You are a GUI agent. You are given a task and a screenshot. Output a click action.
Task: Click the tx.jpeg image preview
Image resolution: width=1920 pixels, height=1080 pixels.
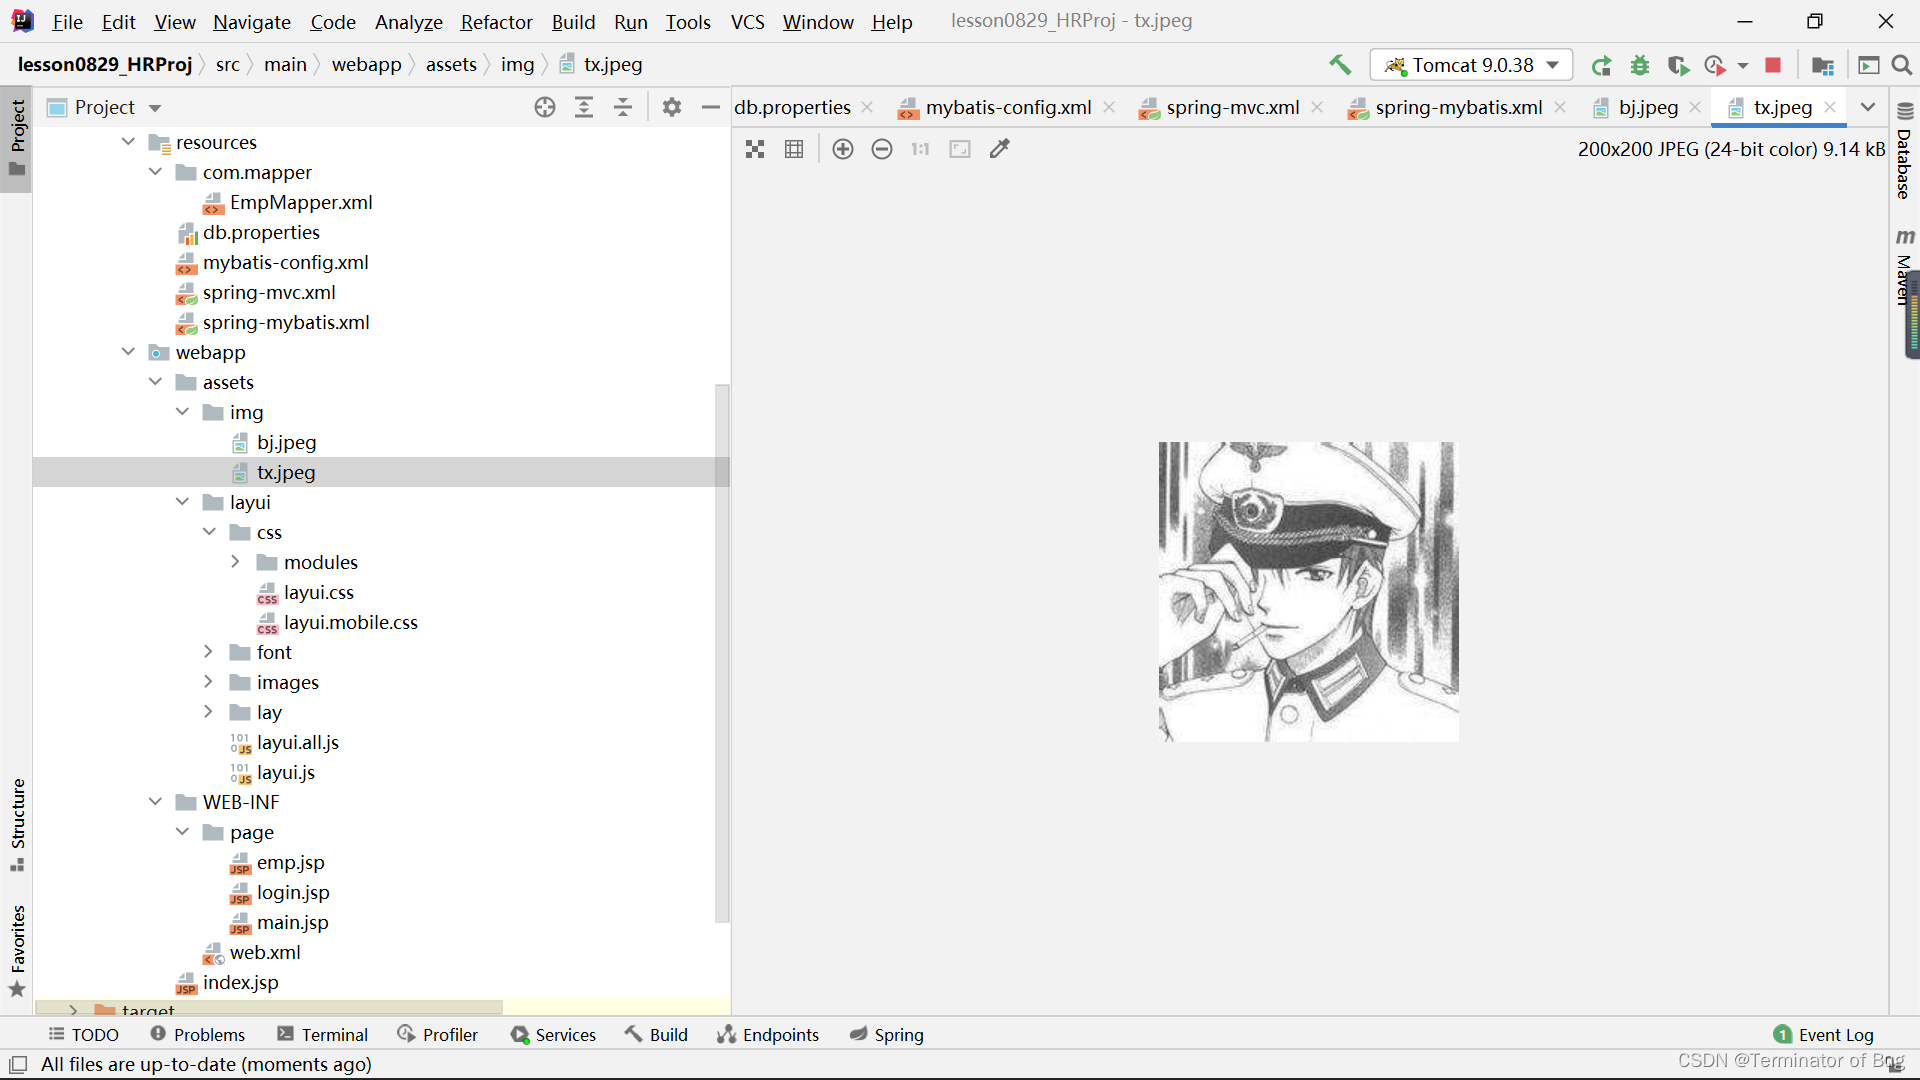pos(1308,592)
